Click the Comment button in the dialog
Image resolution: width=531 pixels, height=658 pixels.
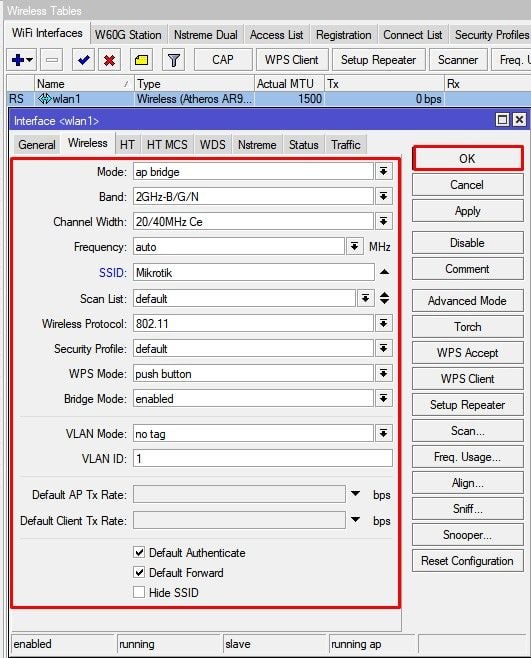coord(467,269)
